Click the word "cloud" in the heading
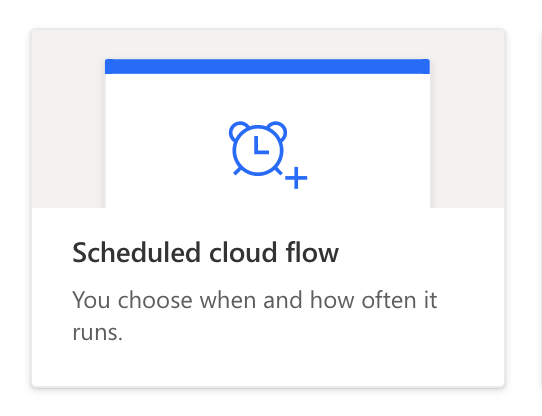Viewport: 542px width, 416px height. coord(243,252)
